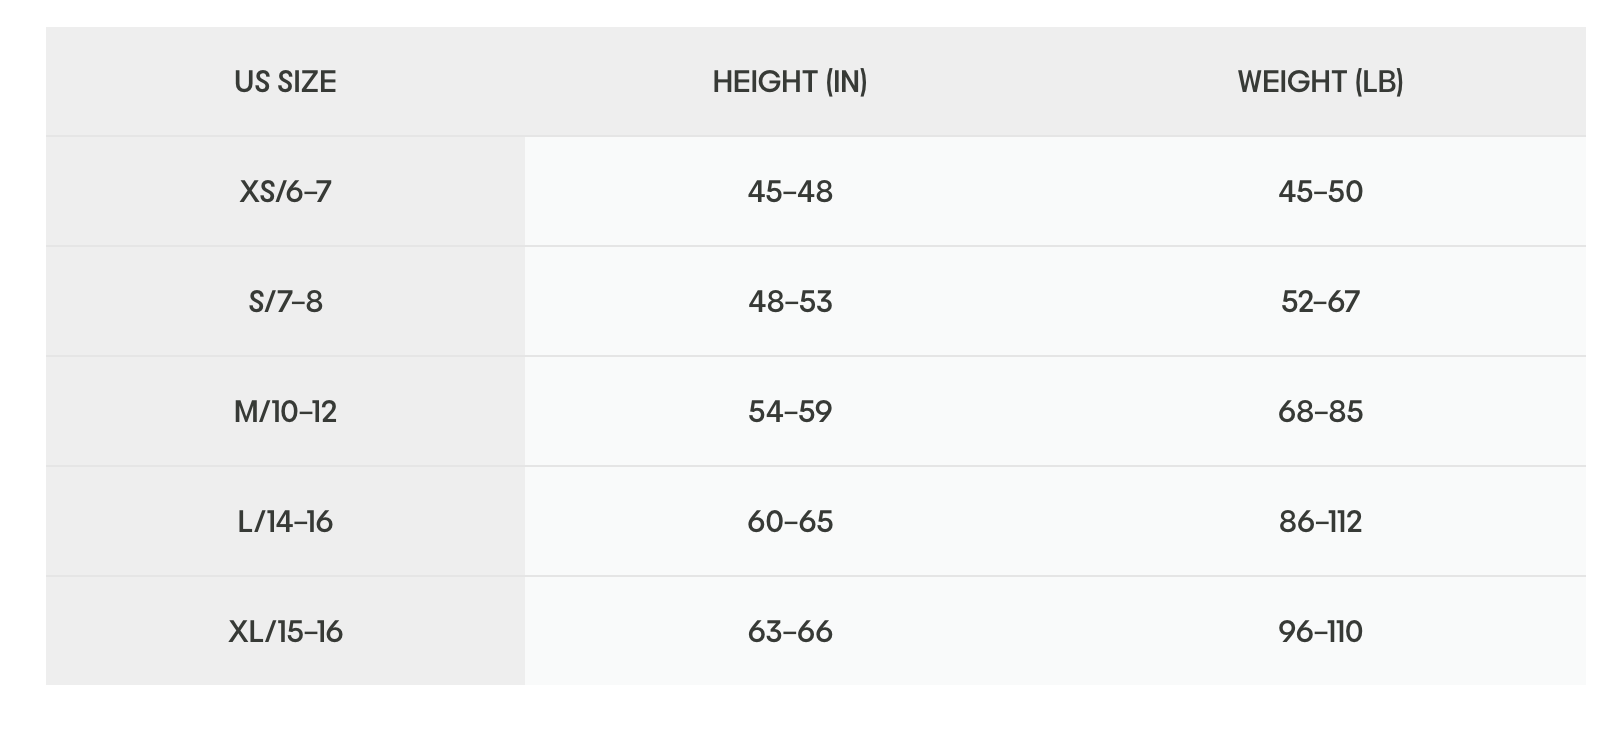Select the S/7-8 size row label
This screenshot has width=1622, height=732.
[285, 301]
